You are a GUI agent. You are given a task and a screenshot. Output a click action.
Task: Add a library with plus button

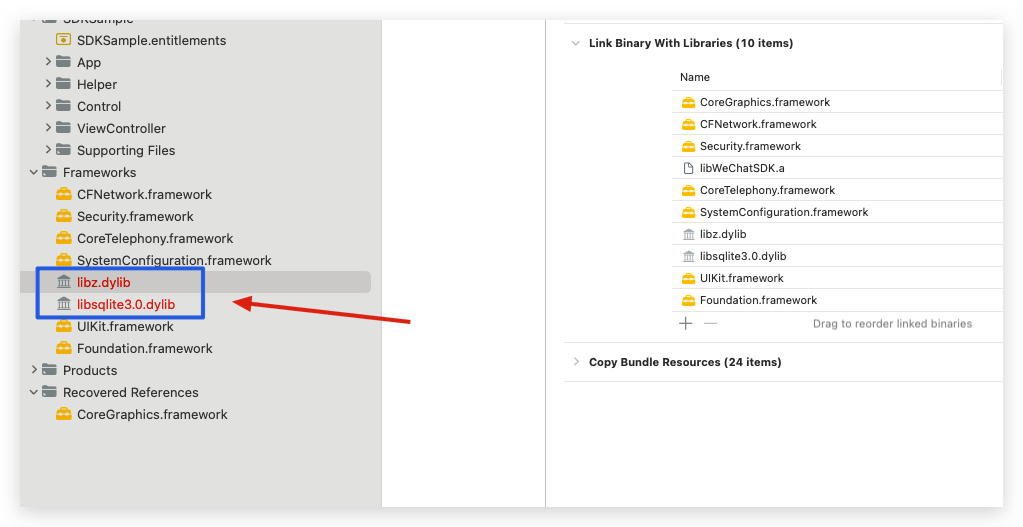(686, 324)
